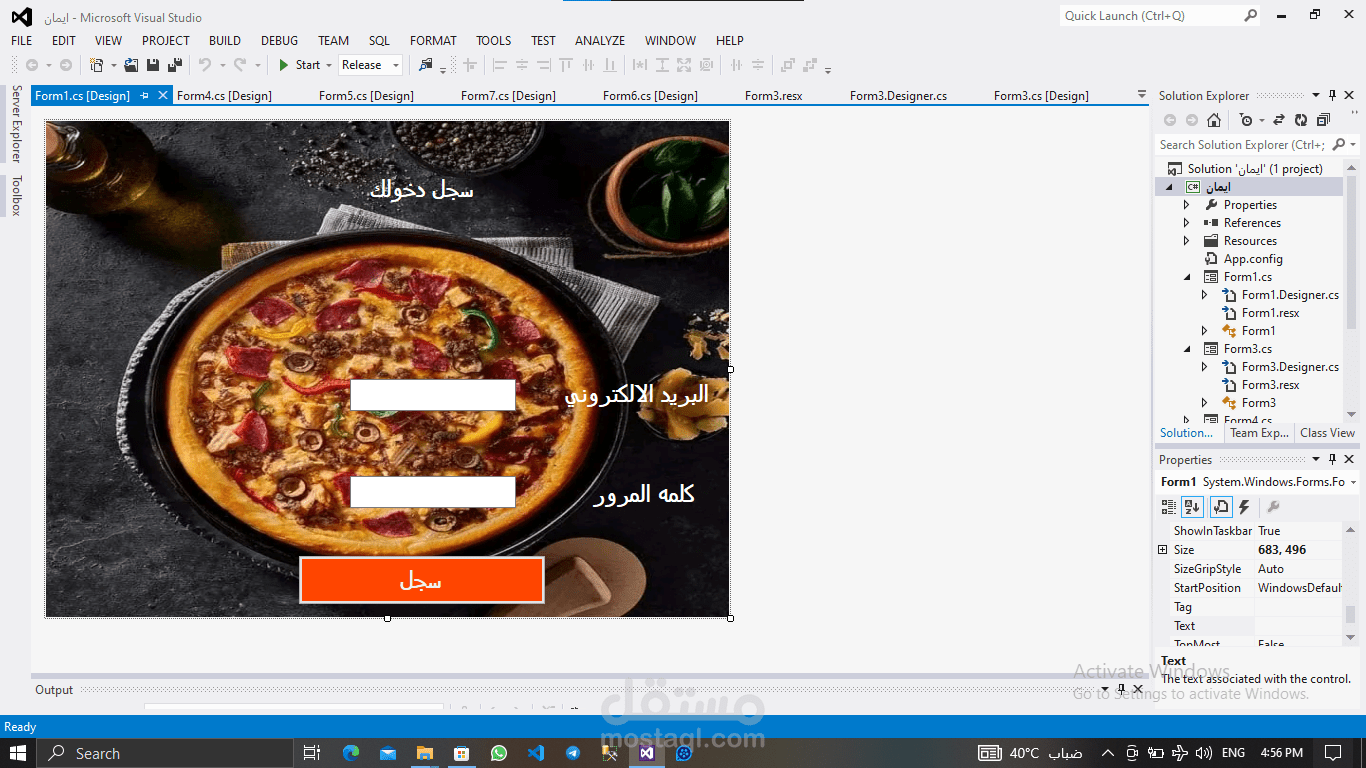Click the Align to Grid layout icon
The image size is (1366, 768).
pos(469,65)
